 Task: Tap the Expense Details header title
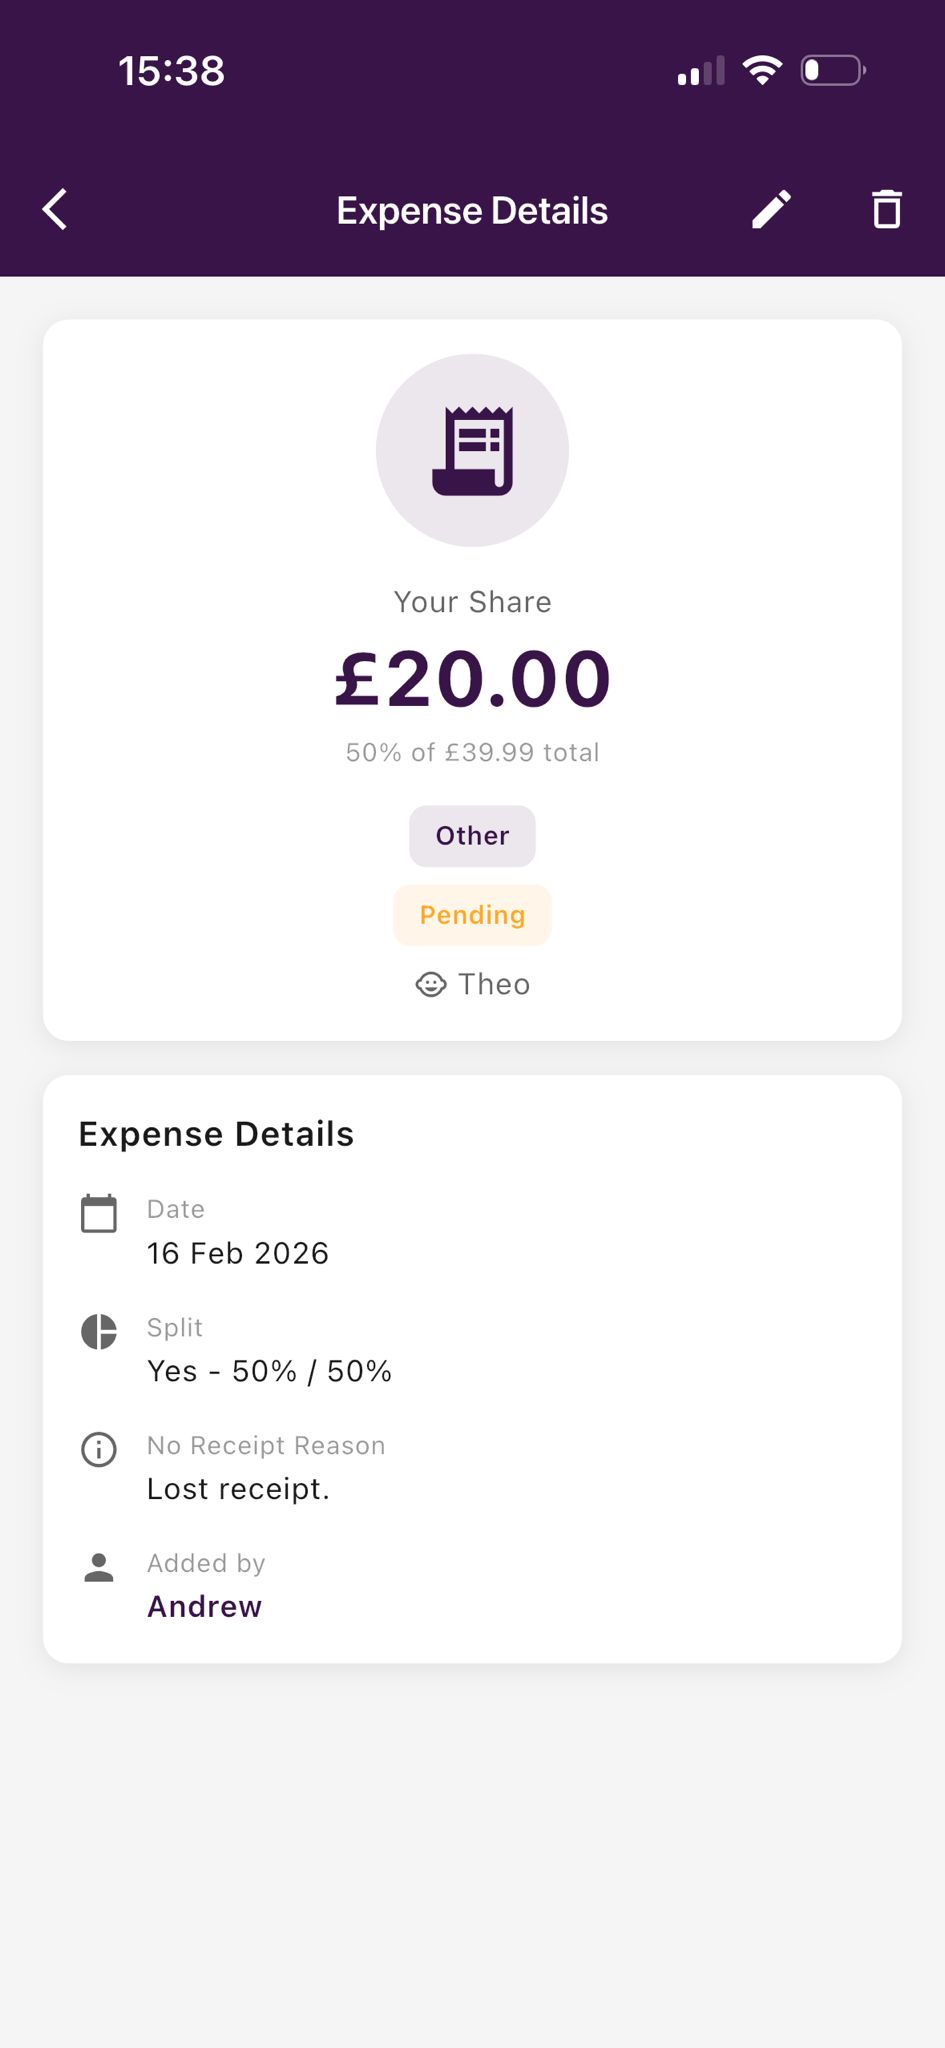472,211
